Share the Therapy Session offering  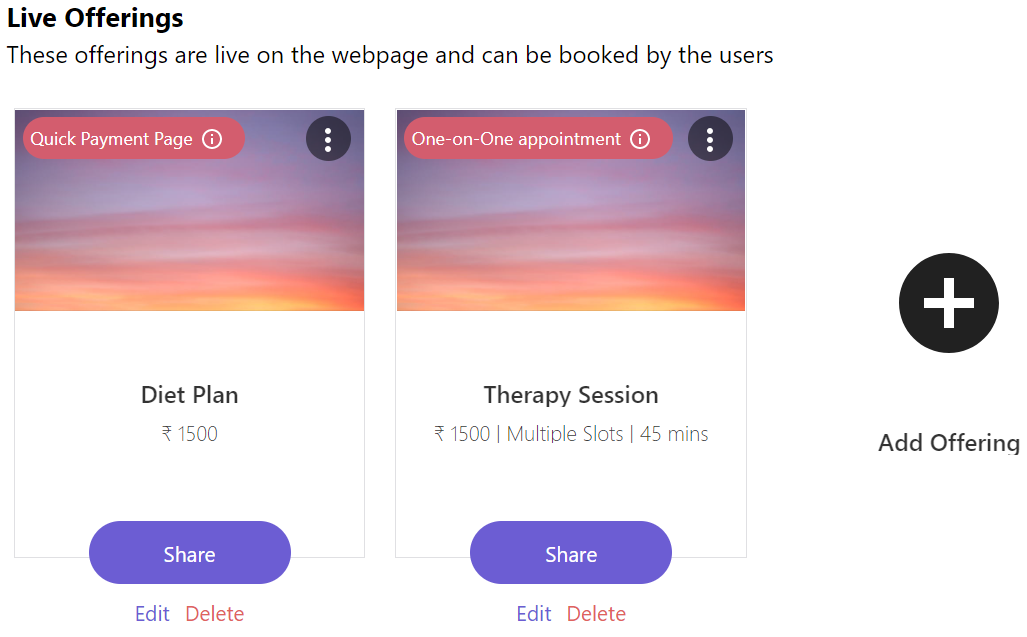(571, 553)
